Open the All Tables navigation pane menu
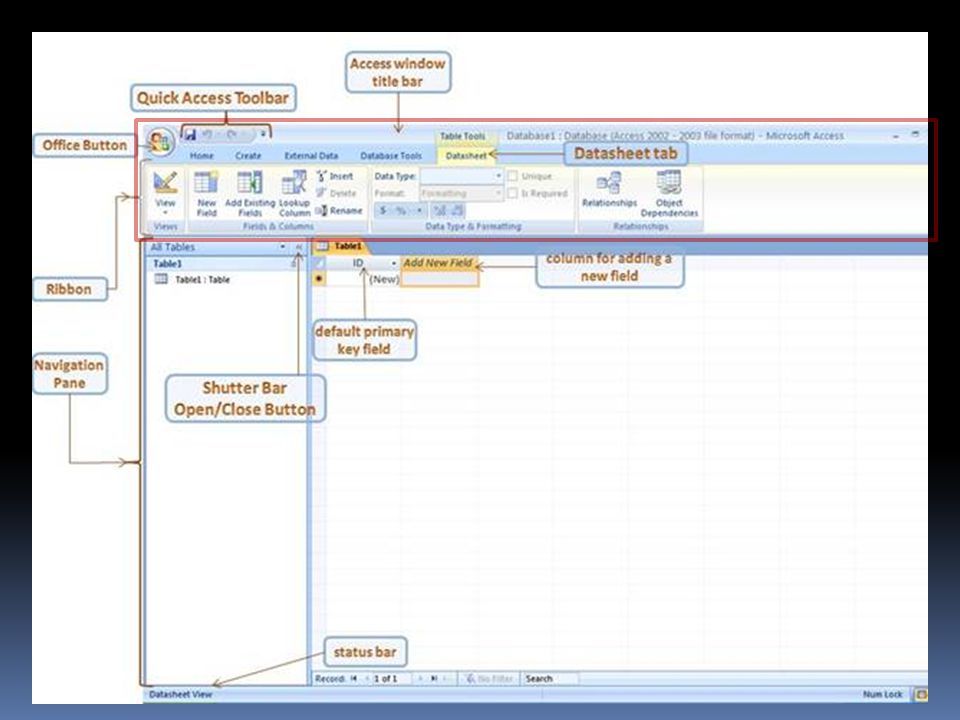Screen dimensions: 960x720 point(282,247)
